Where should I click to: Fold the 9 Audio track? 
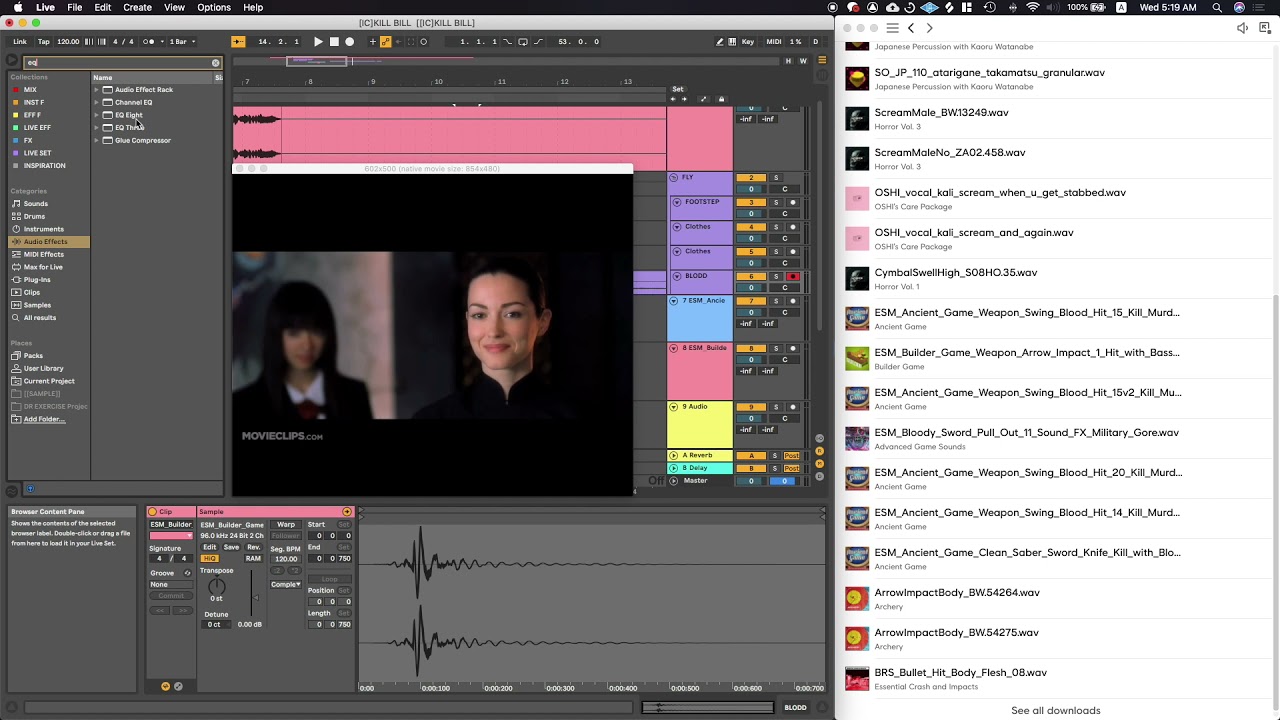click(x=673, y=407)
